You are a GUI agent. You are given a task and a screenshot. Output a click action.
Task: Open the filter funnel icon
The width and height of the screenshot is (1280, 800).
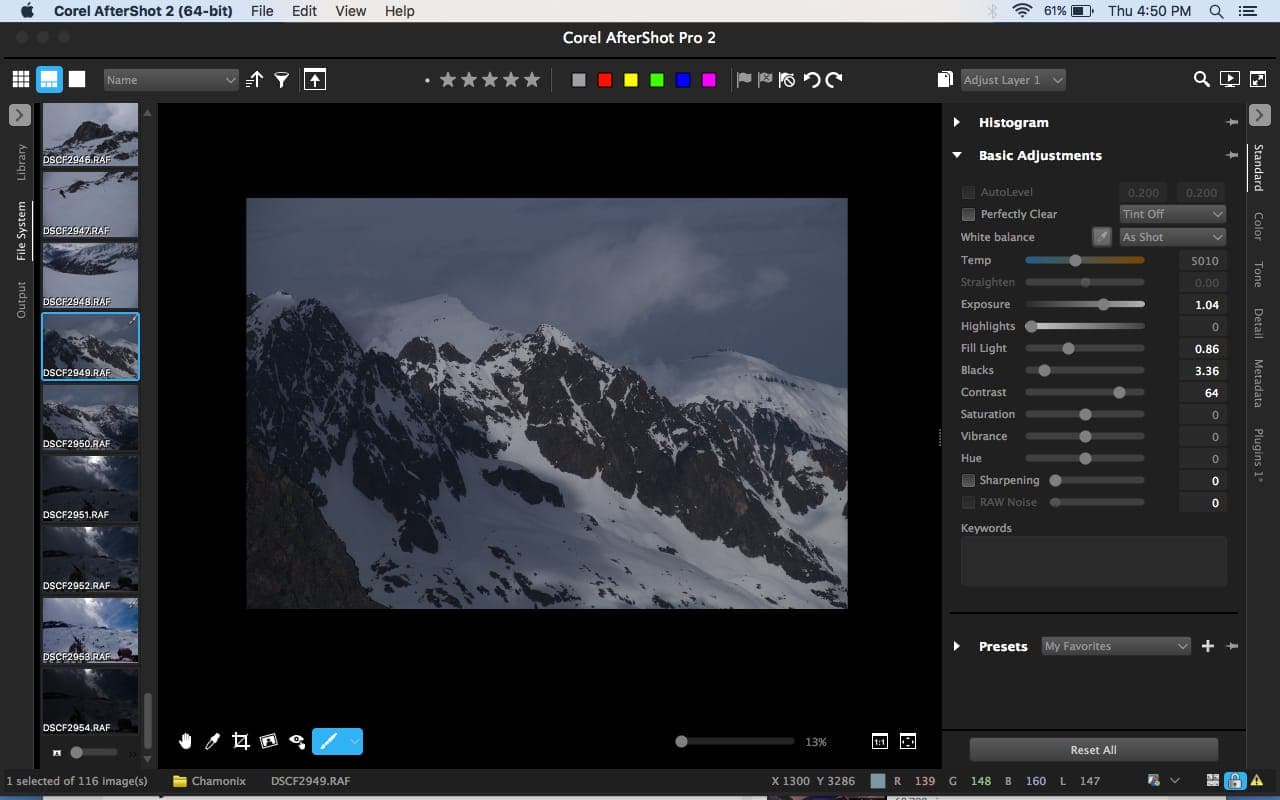tap(282, 80)
